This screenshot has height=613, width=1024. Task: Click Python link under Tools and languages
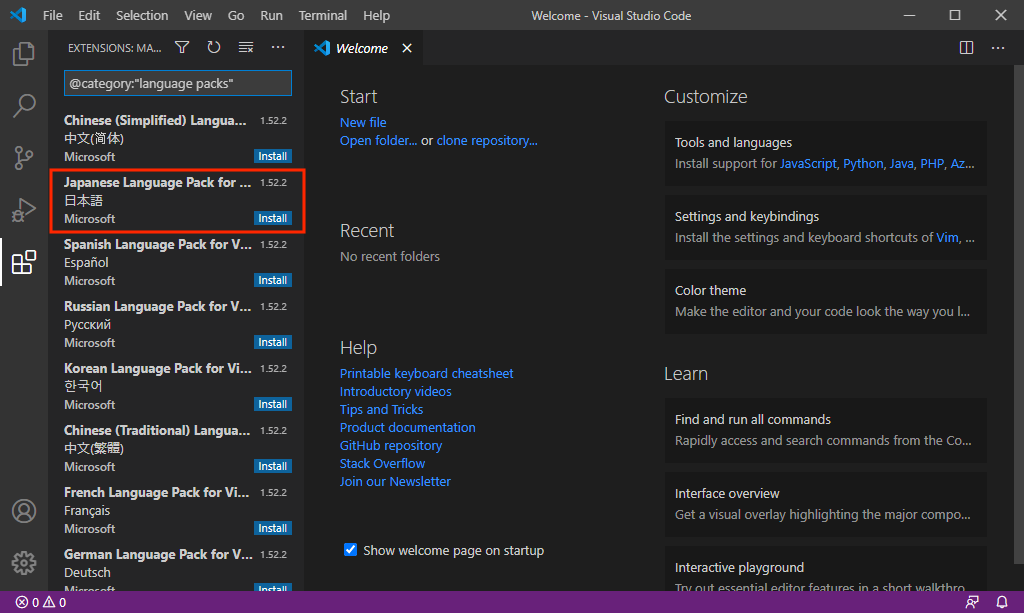(x=863, y=163)
